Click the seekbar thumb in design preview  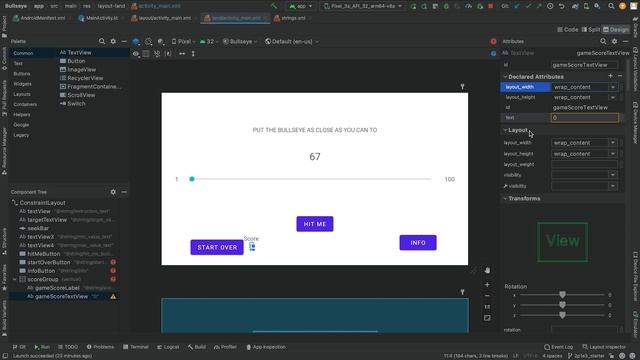192,179
